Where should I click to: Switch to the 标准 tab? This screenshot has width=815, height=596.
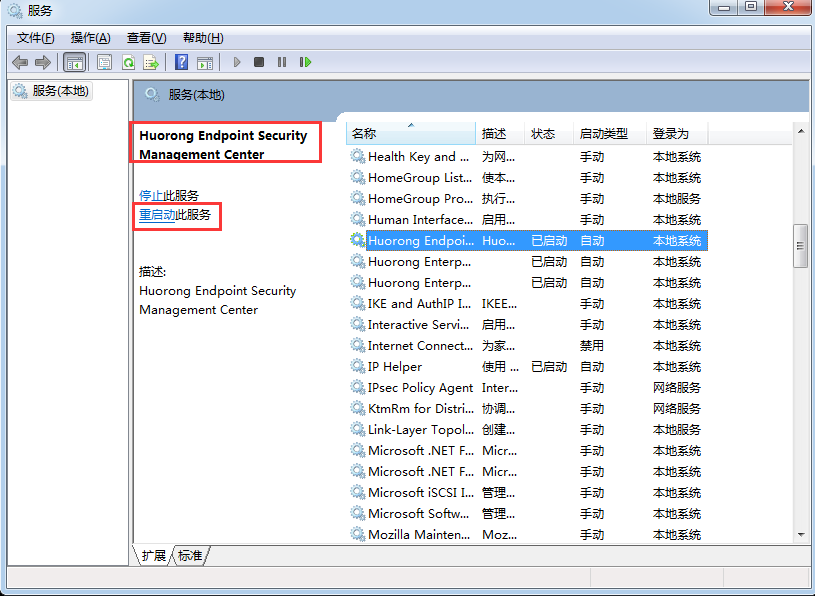point(190,555)
